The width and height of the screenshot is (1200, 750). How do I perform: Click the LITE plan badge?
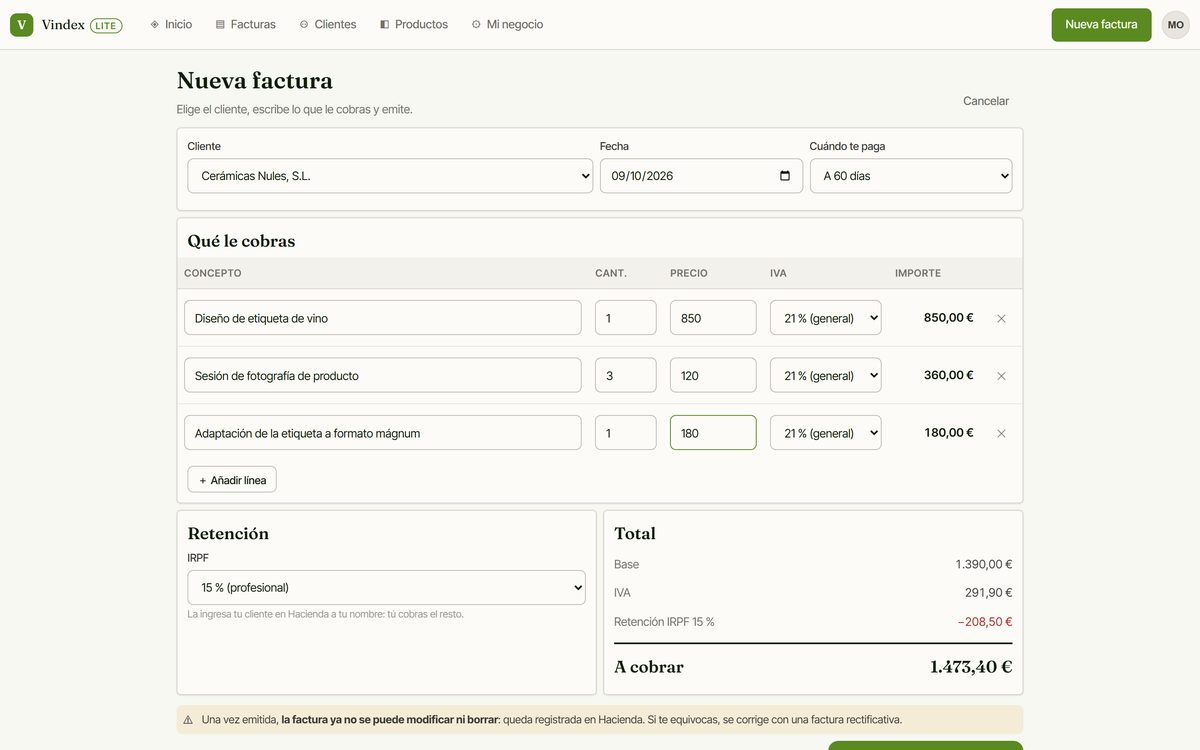click(x=106, y=25)
